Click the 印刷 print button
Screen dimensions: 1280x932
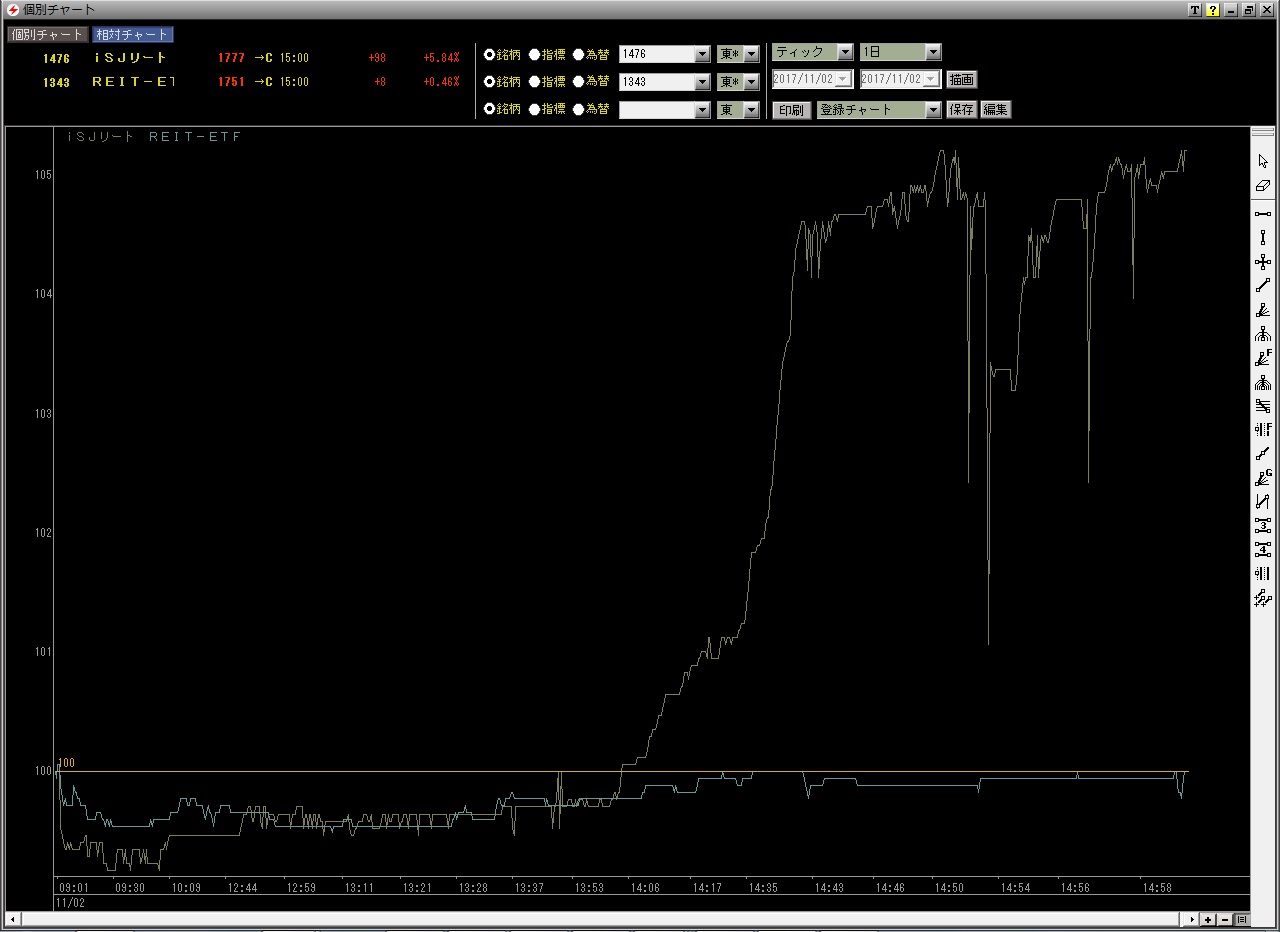(x=790, y=110)
